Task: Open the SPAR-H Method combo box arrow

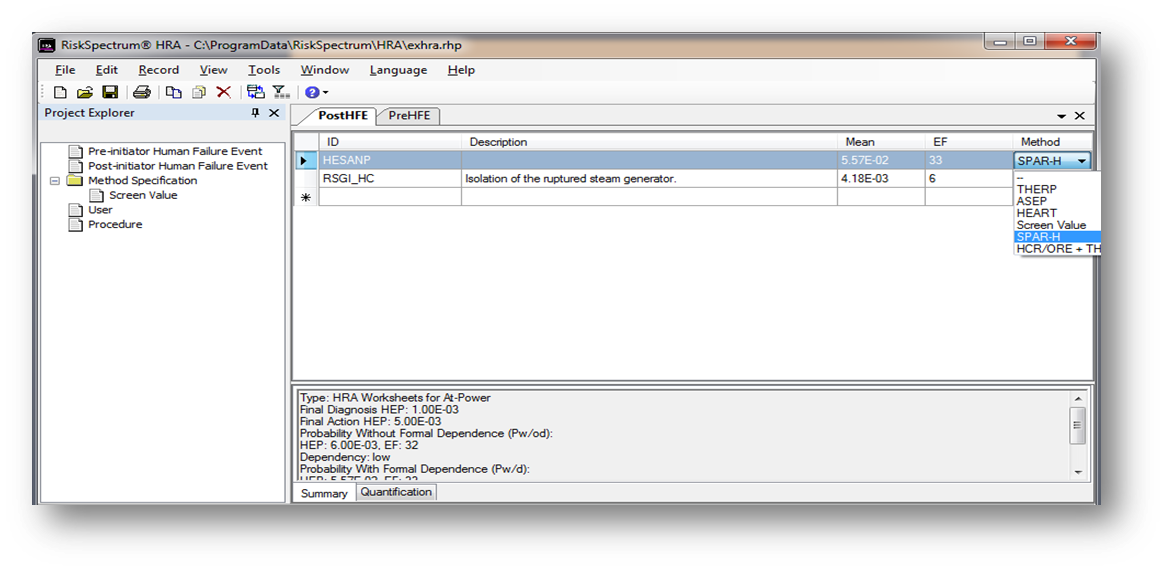Action: coord(1082,161)
